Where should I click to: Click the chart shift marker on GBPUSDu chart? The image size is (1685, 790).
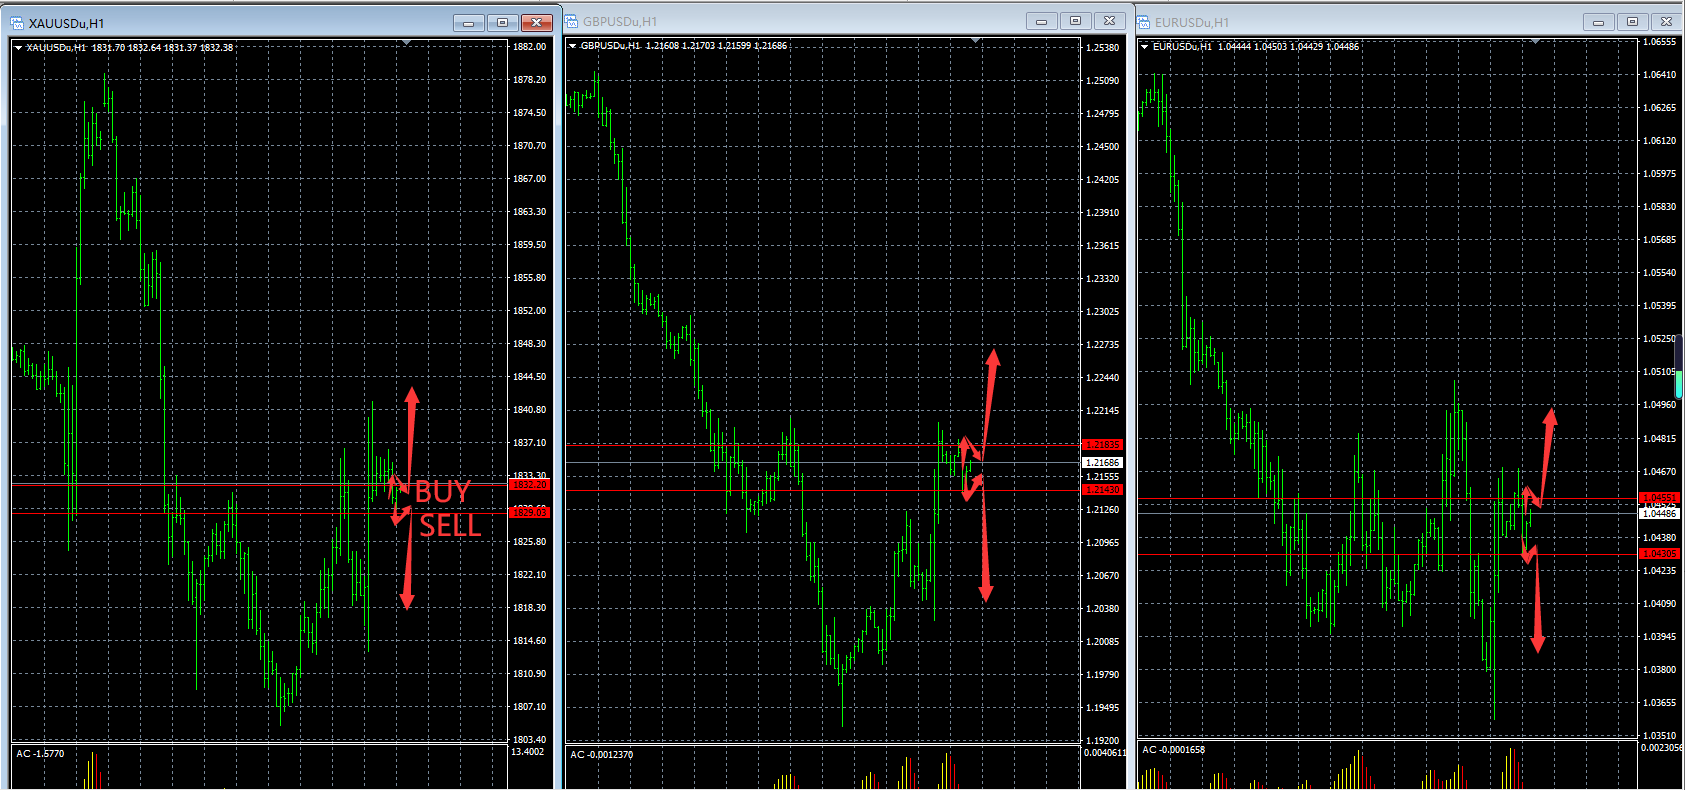coord(976,41)
